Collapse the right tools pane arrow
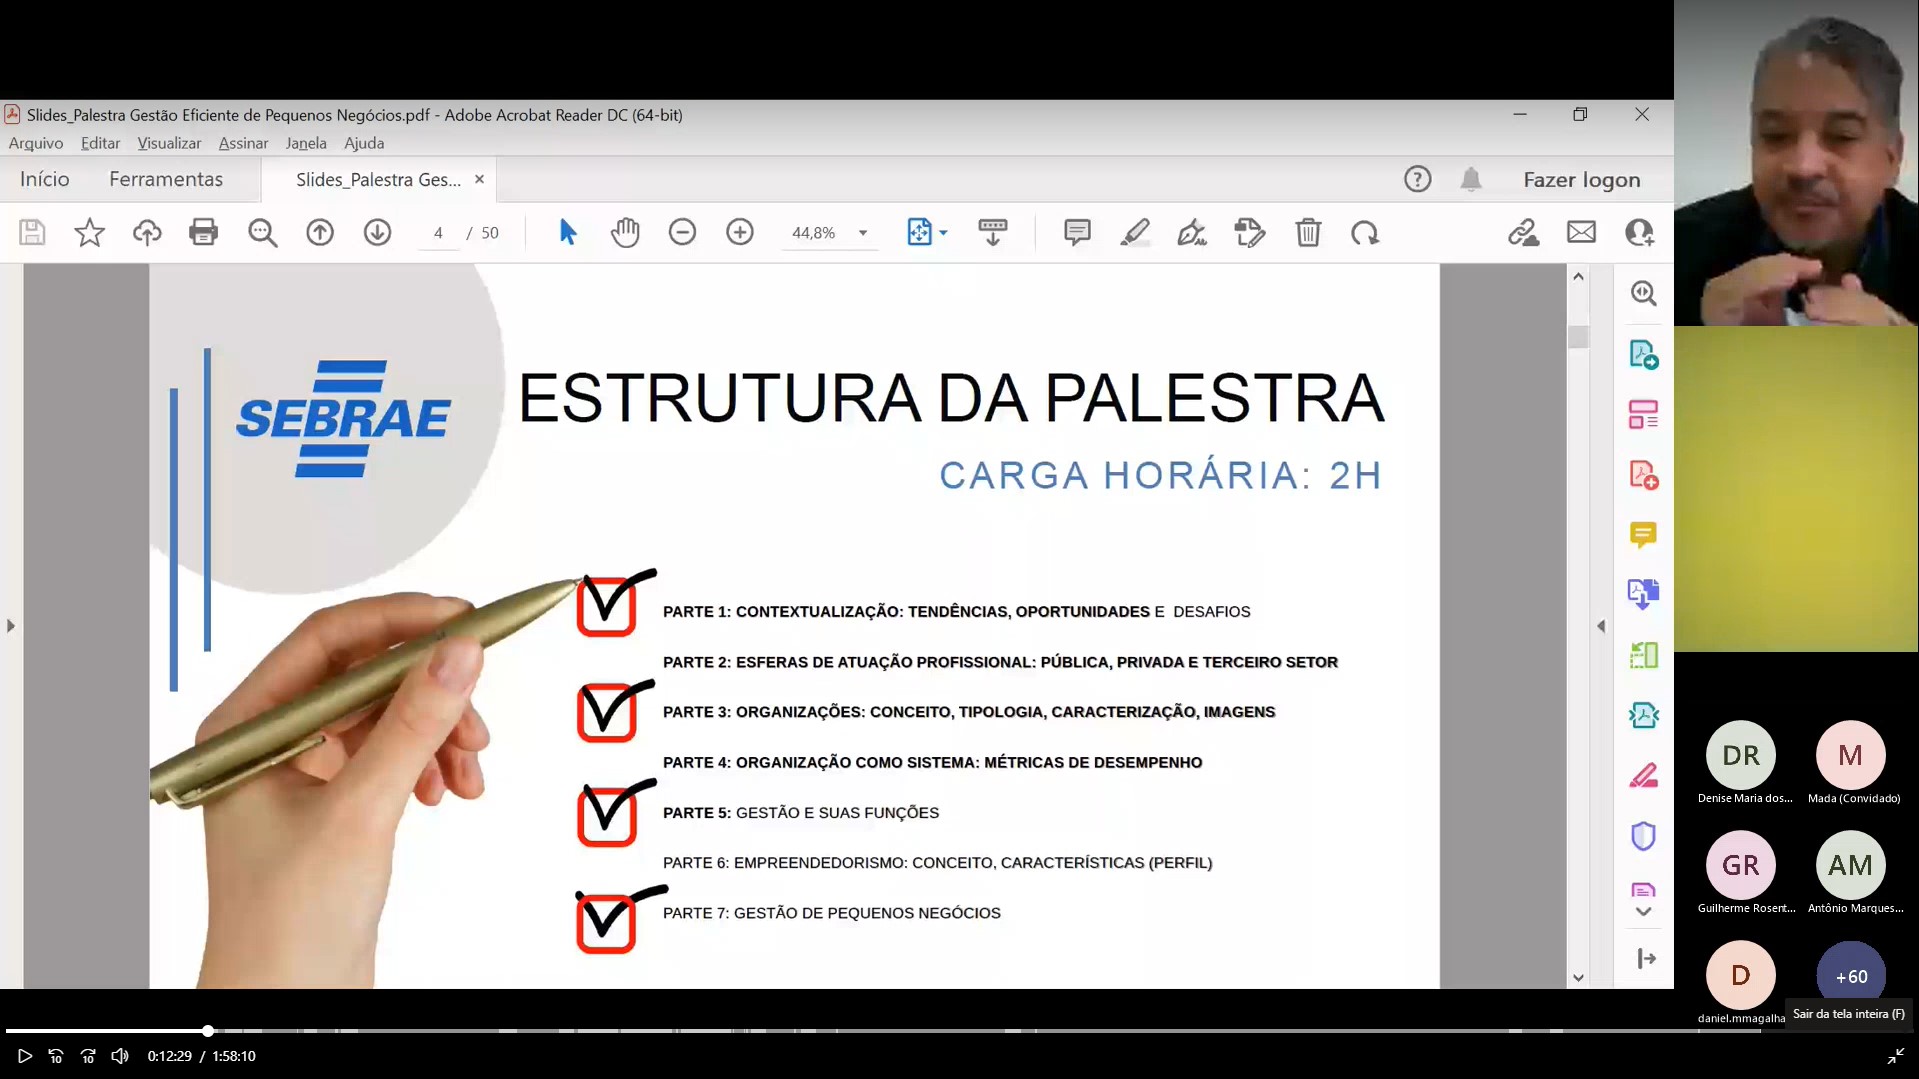Viewport: 1919px width, 1079px height. (1601, 626)
